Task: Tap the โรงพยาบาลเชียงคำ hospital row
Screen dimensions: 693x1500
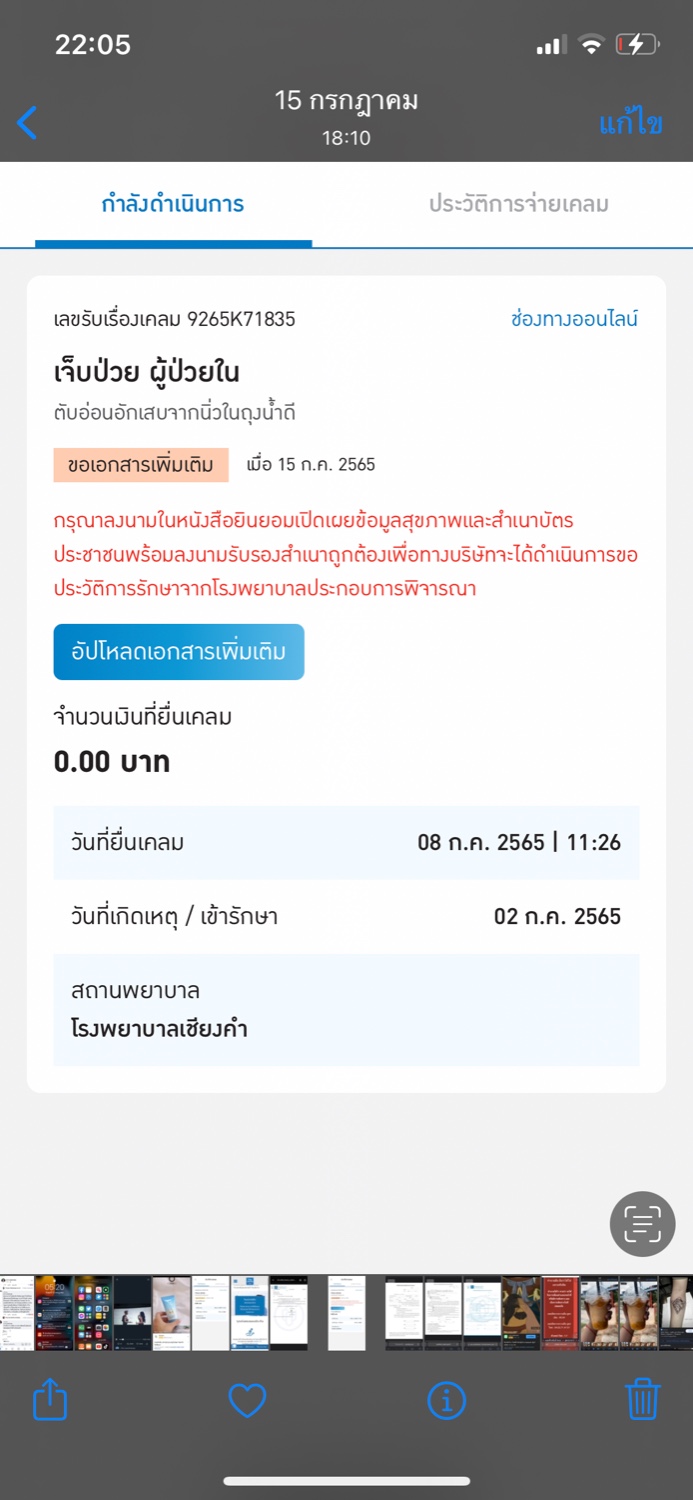Action: 346,1010
